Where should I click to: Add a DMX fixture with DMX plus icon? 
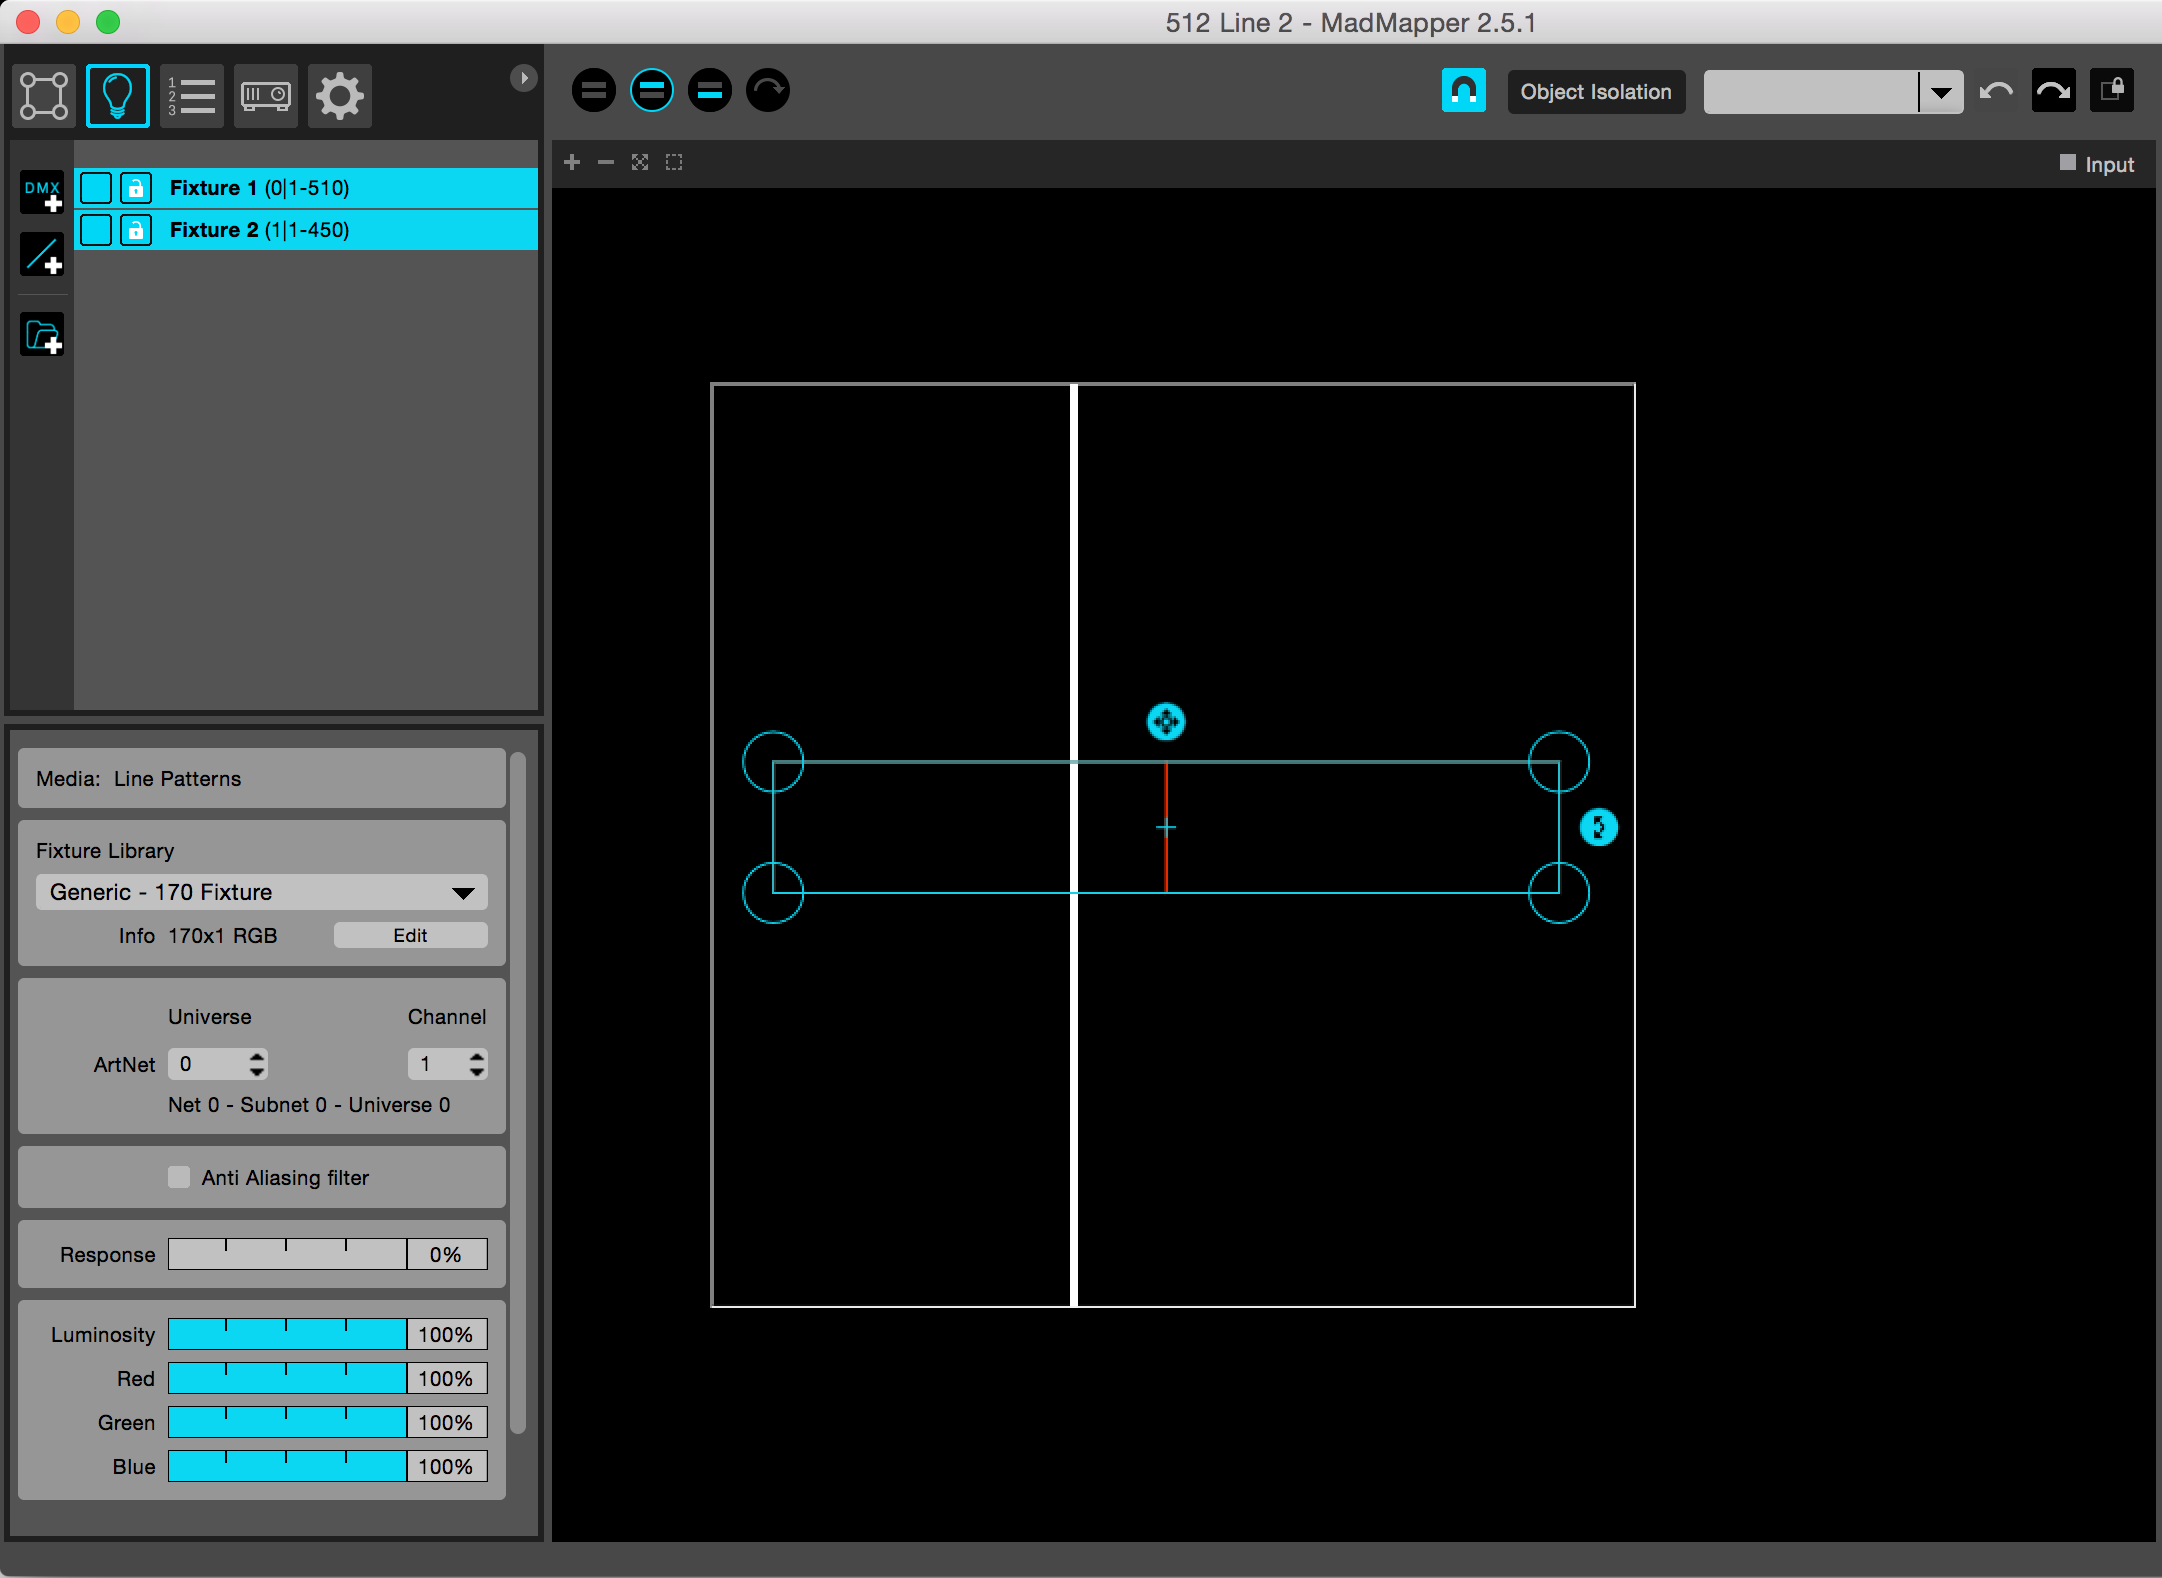[43, 191]
